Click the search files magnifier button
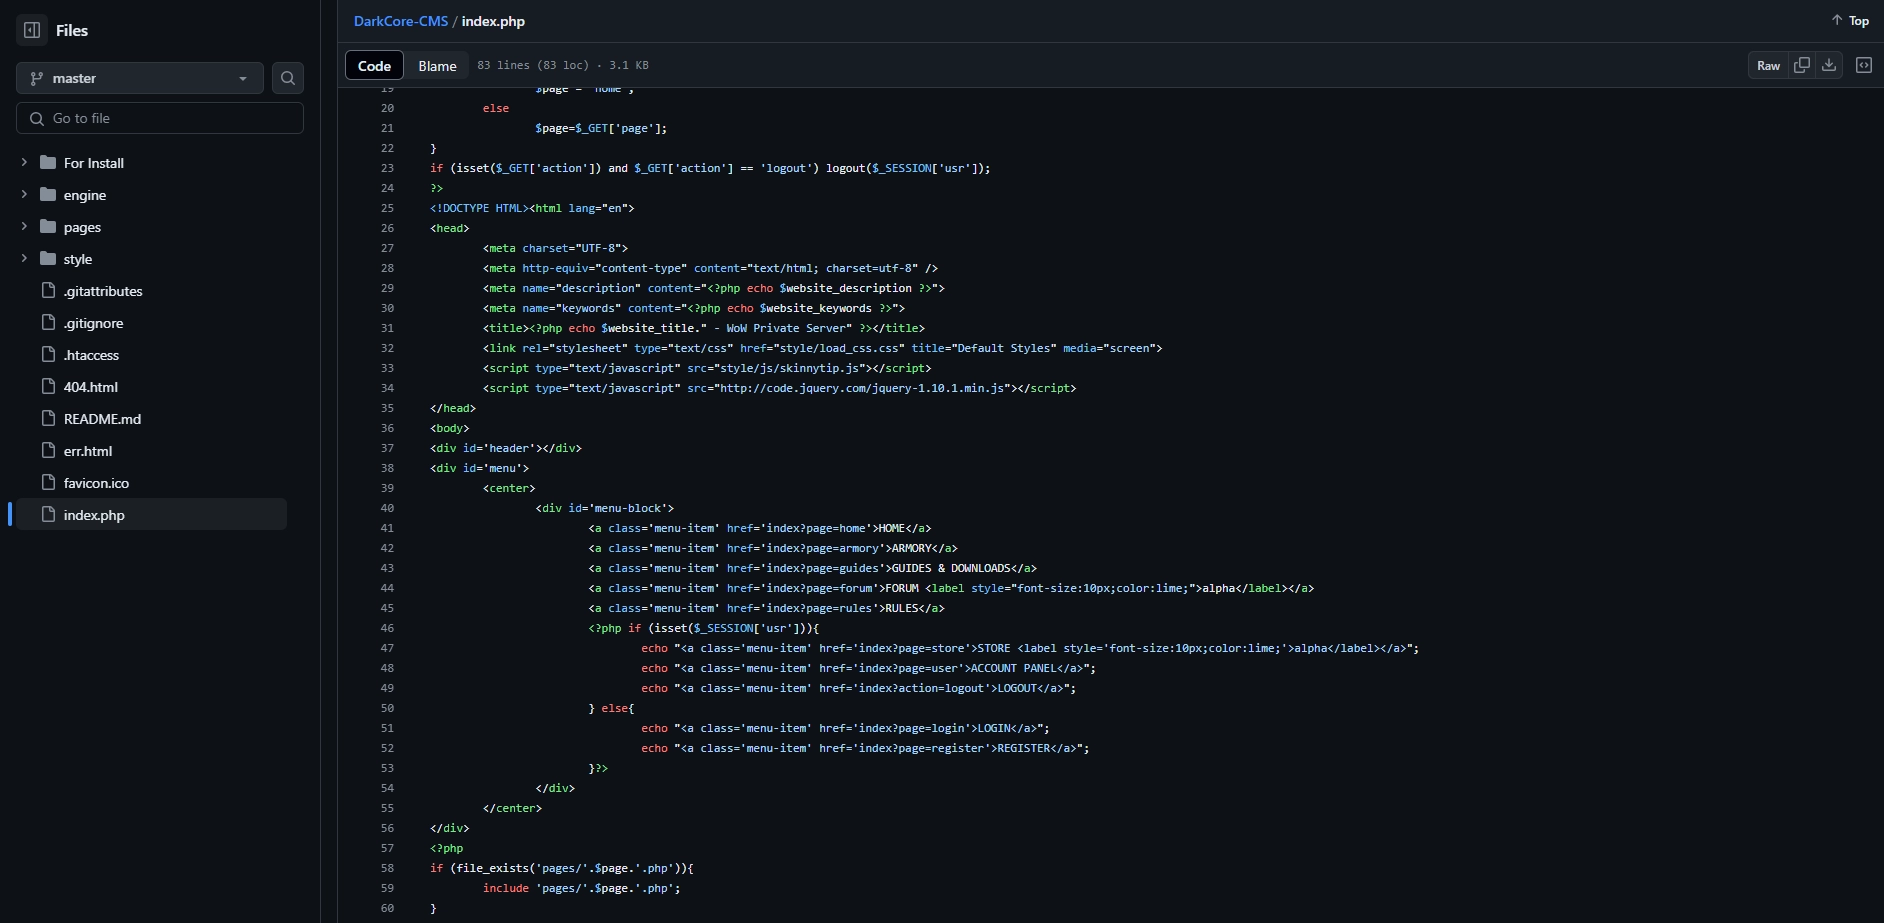The image size is (1884, 923). click(x=288, y=78)
